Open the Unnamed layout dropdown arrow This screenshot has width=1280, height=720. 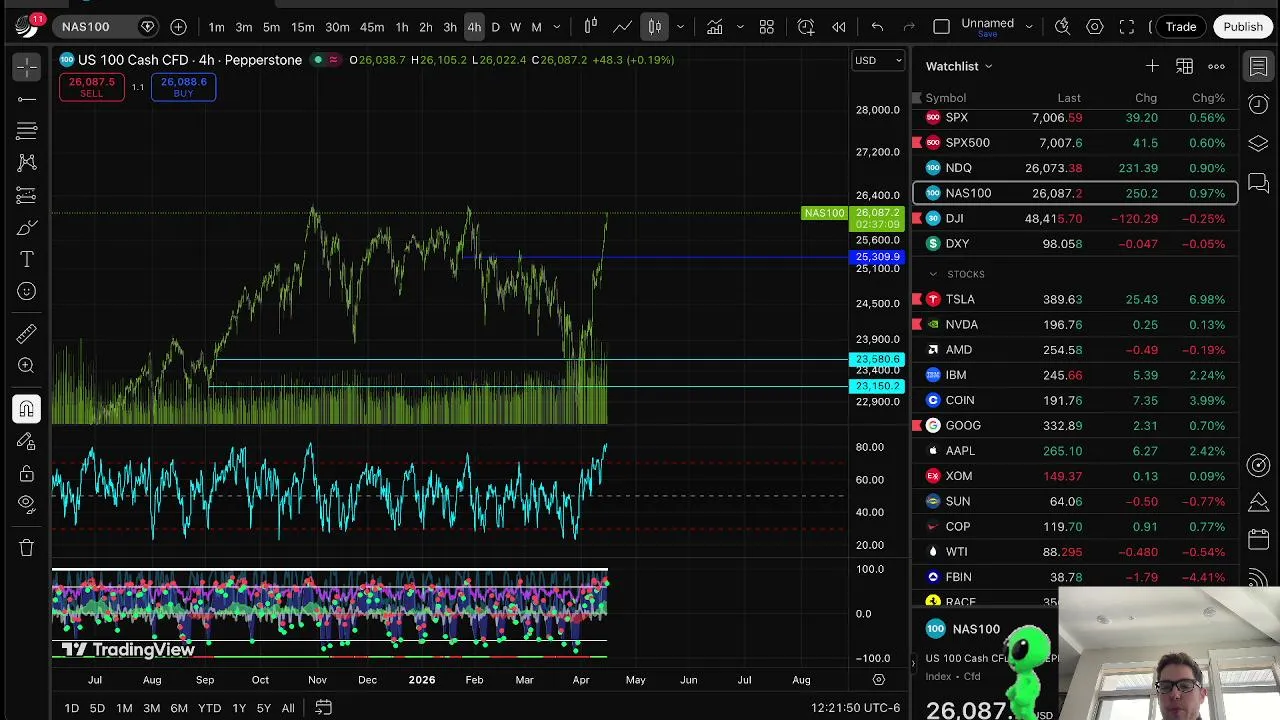tap(1029, 27)
